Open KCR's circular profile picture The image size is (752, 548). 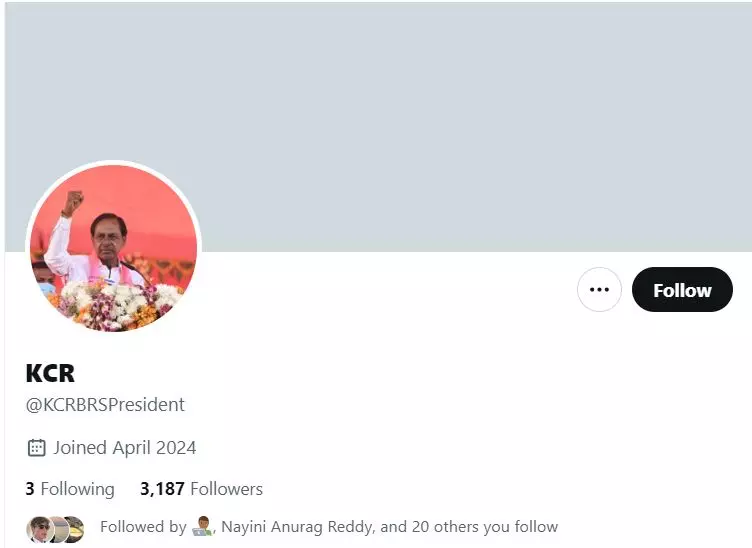tap(114, 248)
